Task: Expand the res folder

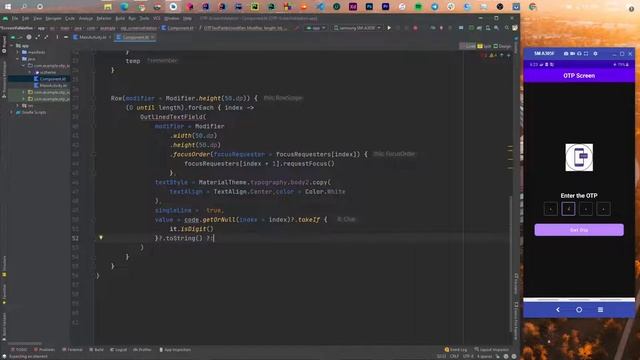Action: pyautogui.click(x=18, y=105)
